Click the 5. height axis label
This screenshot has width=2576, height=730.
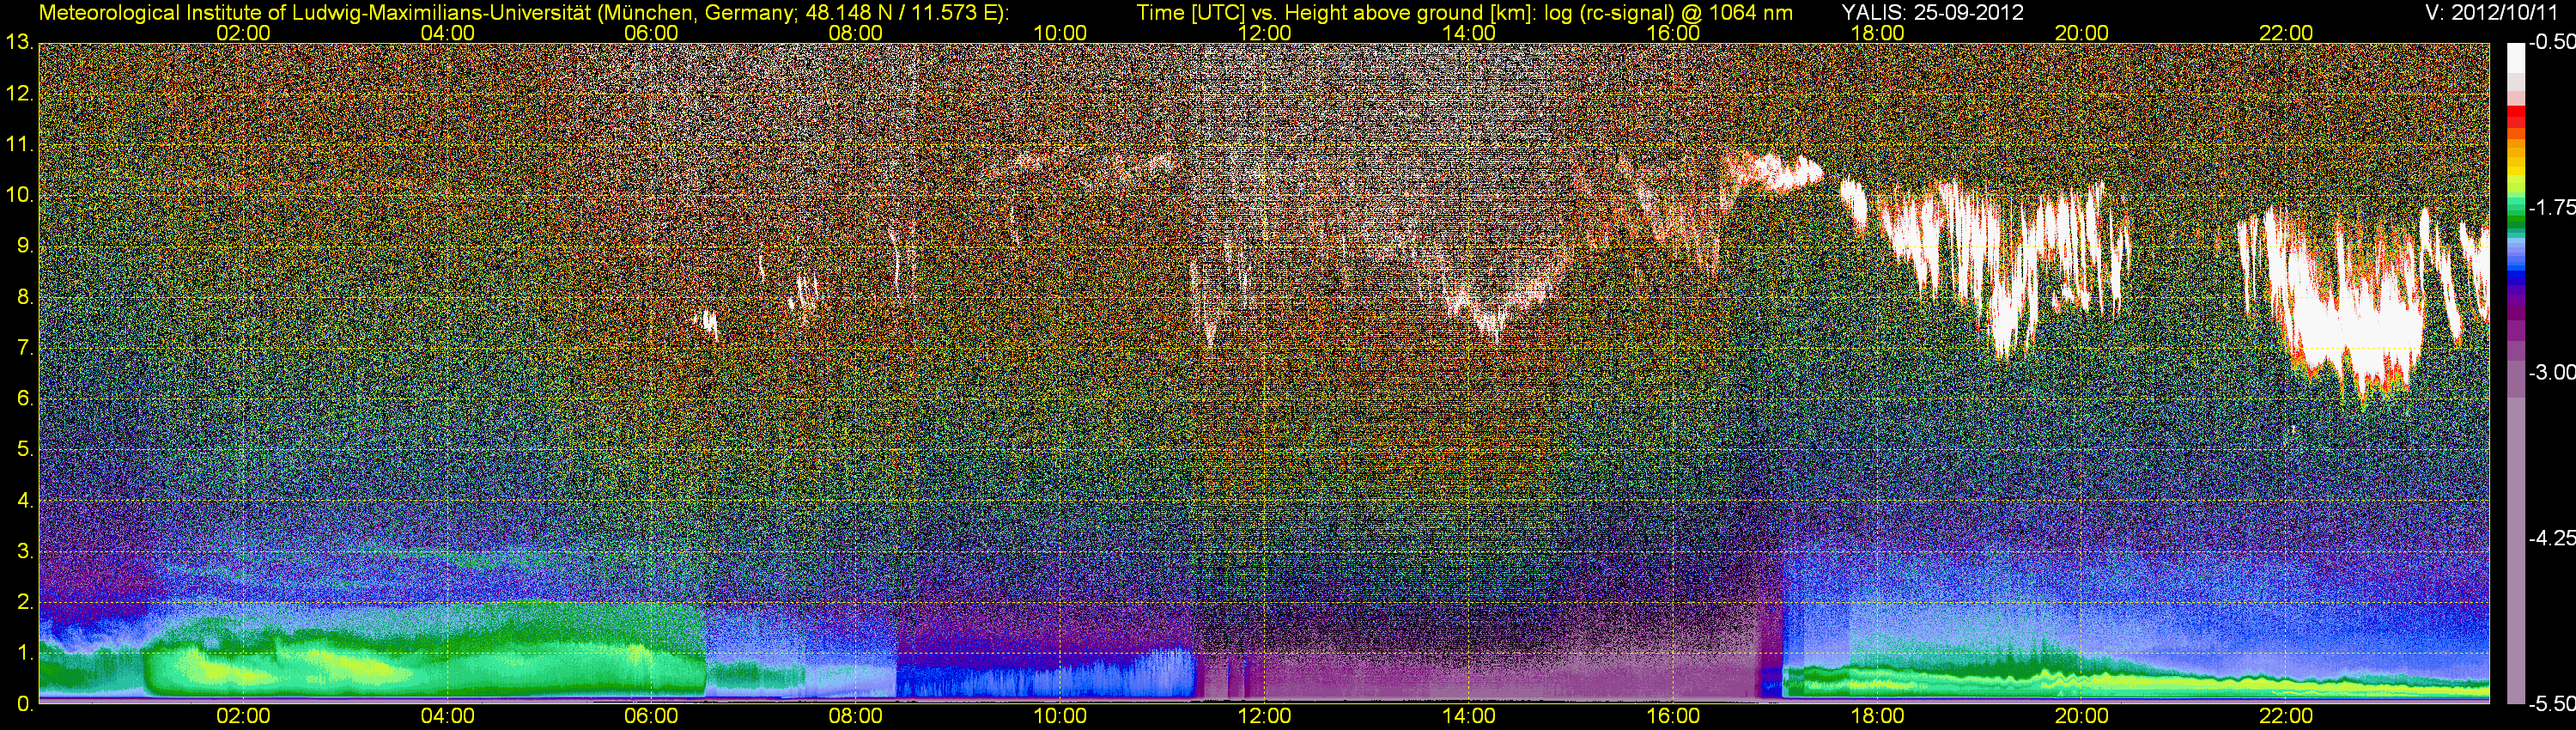[25, 450]
